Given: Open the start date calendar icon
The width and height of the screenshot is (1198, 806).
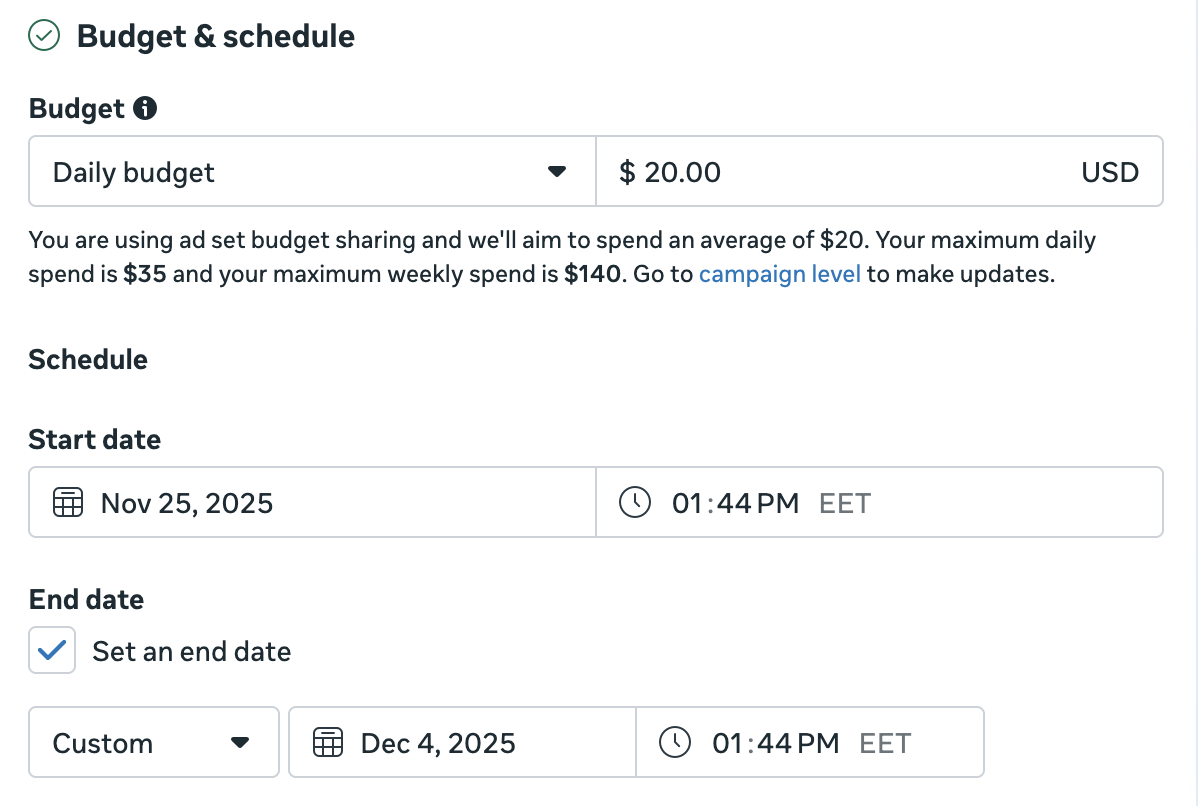Looking at the screenshot, I should 67,502.
